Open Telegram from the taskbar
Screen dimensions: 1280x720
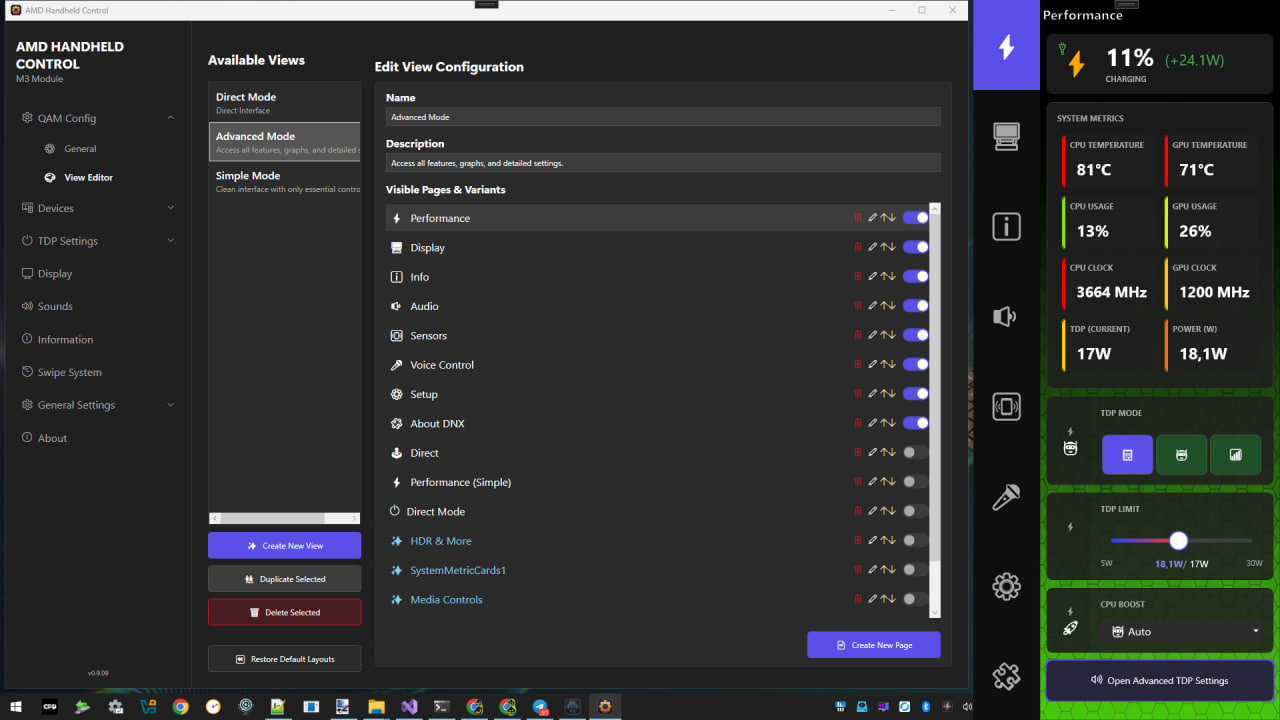click(x=540, y=706)
